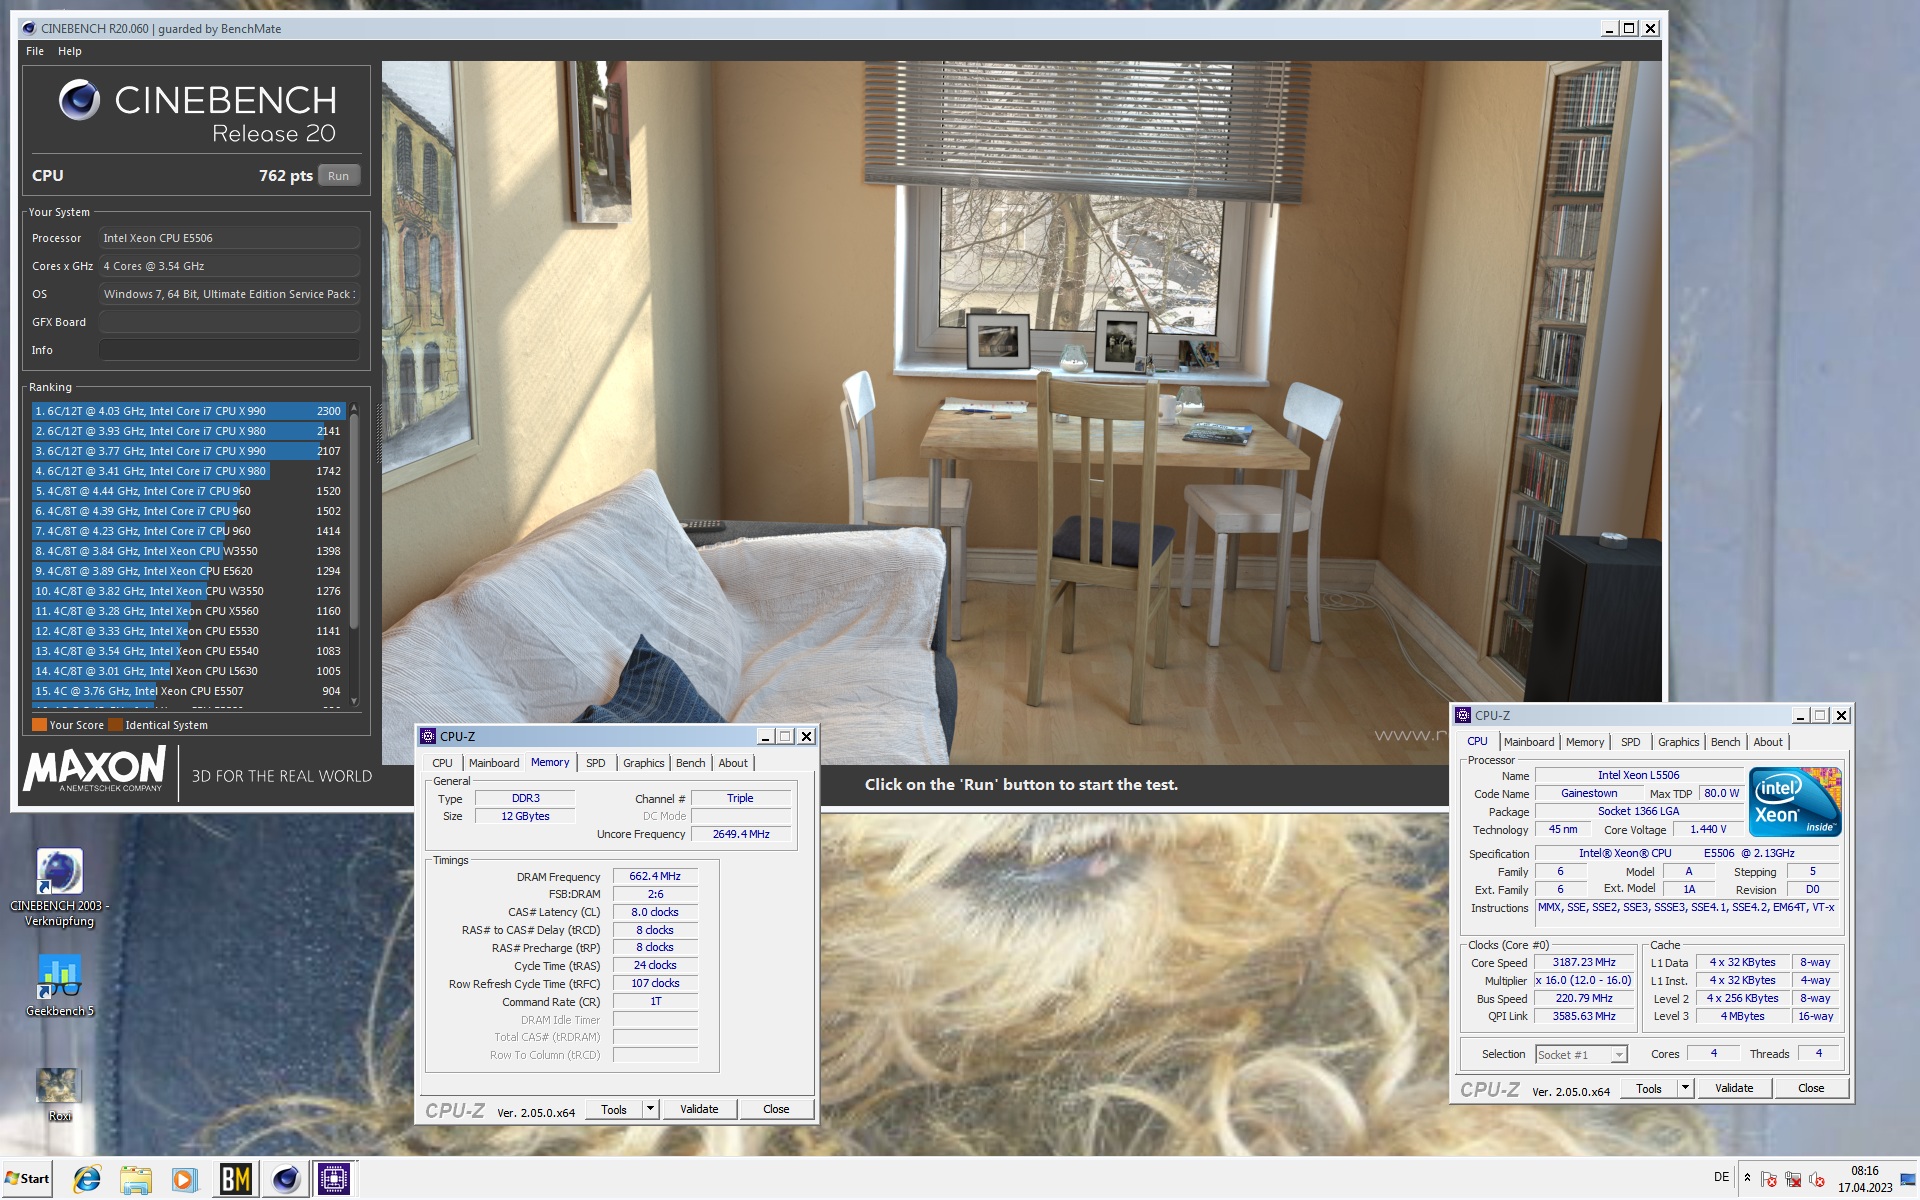
Task: Select the Roxi desktop icon
Action: 59,1085
